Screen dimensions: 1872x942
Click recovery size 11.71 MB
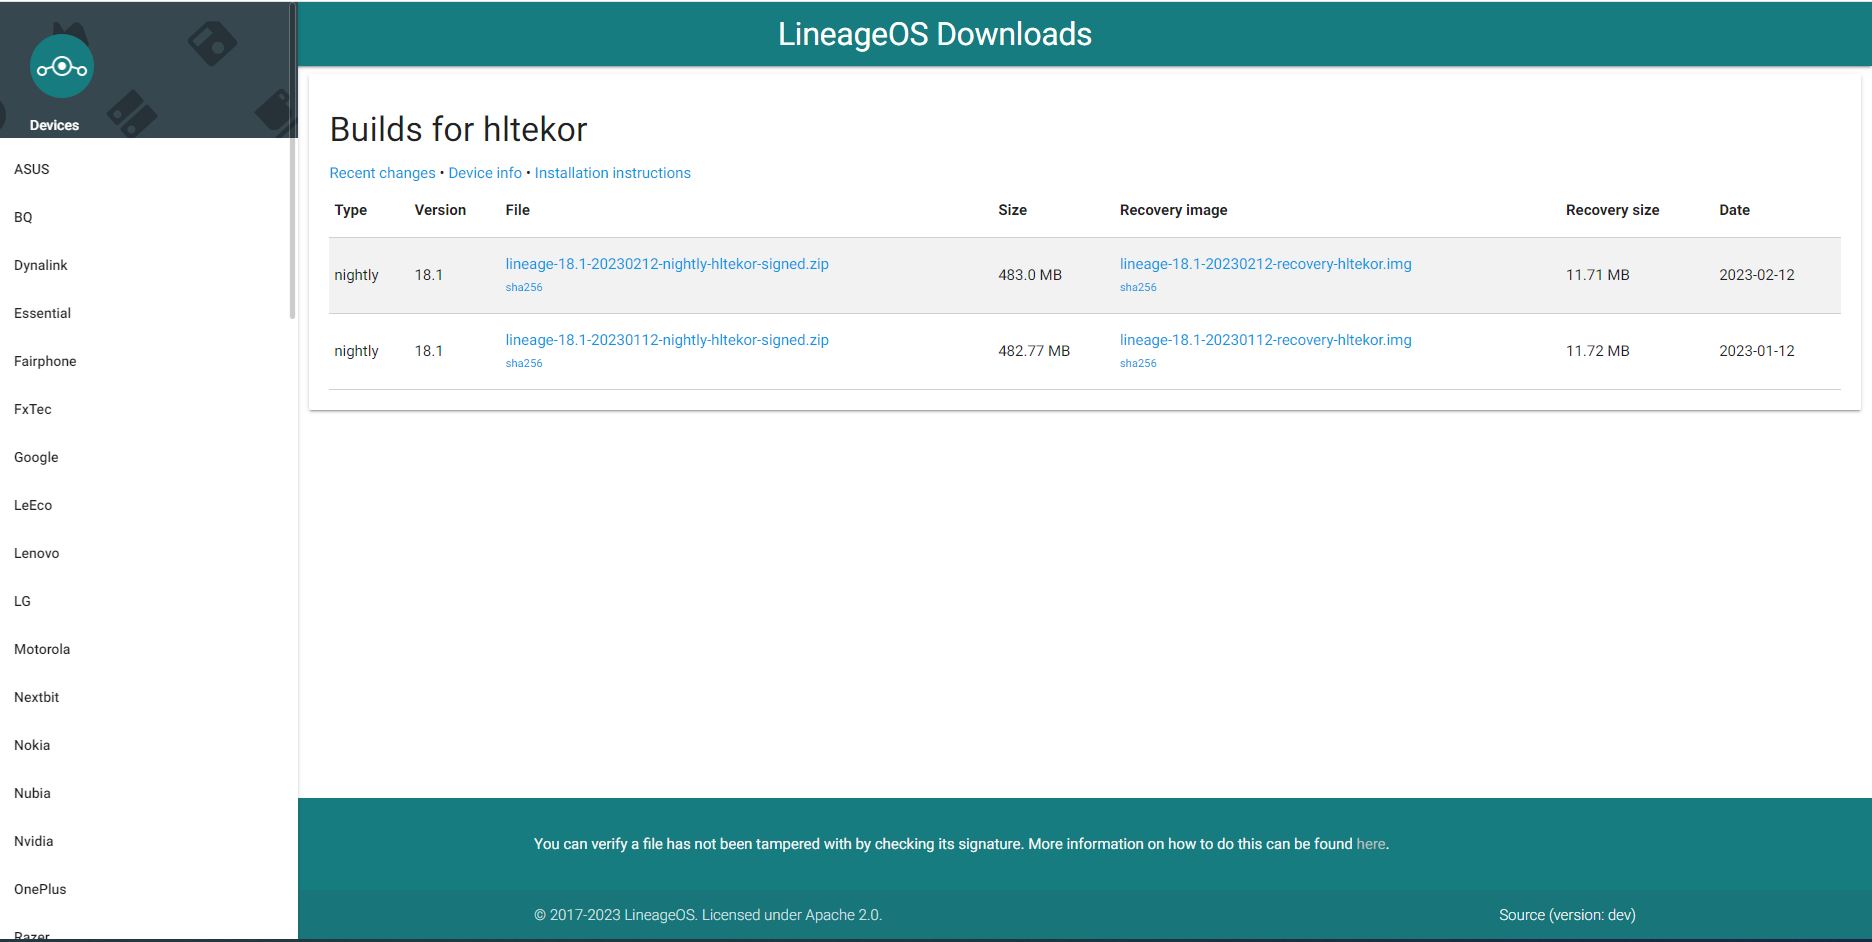pos(1598,275)
